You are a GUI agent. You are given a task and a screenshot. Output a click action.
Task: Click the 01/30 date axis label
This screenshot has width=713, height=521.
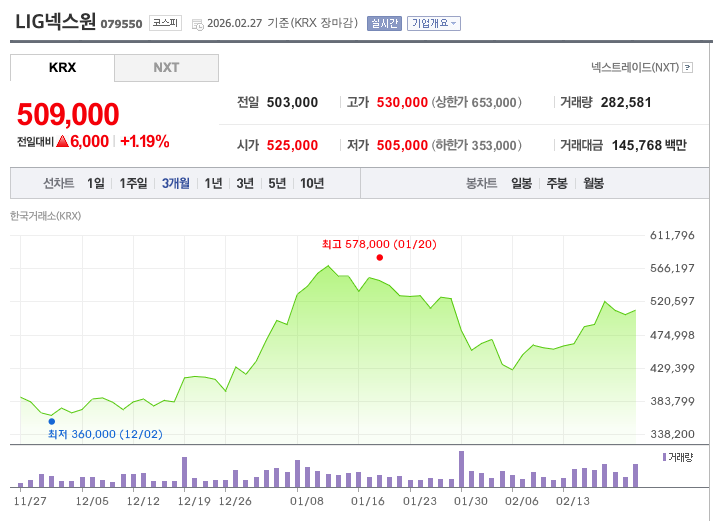coord(471,501)
